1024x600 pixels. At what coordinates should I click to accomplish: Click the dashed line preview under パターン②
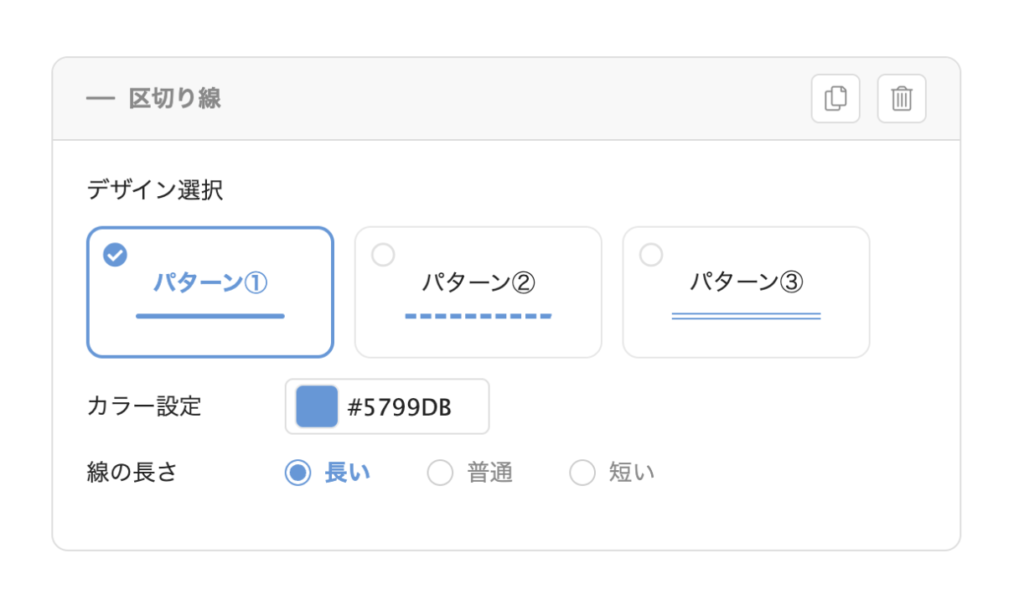coord(478,316)
